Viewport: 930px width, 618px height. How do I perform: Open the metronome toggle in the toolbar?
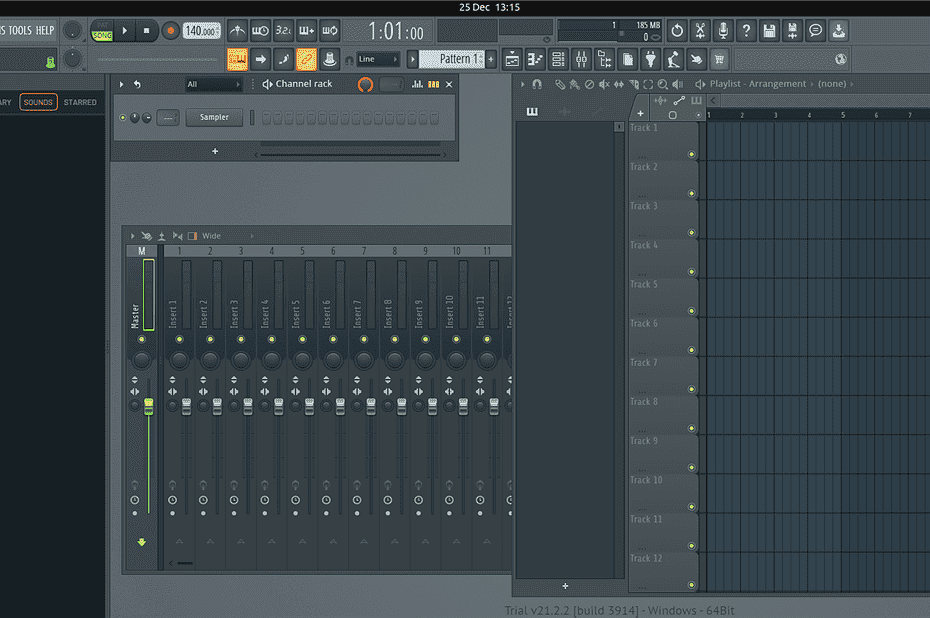[237, 30]
